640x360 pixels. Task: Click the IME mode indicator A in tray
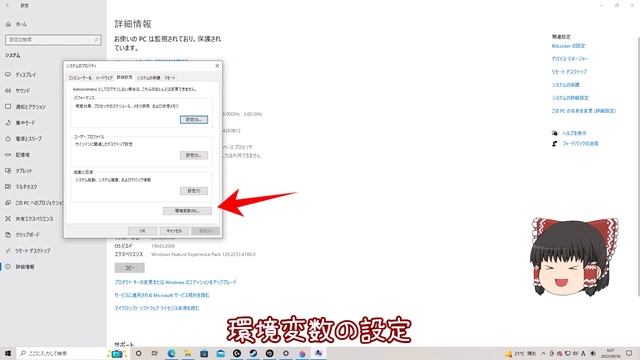coord(584,353)
